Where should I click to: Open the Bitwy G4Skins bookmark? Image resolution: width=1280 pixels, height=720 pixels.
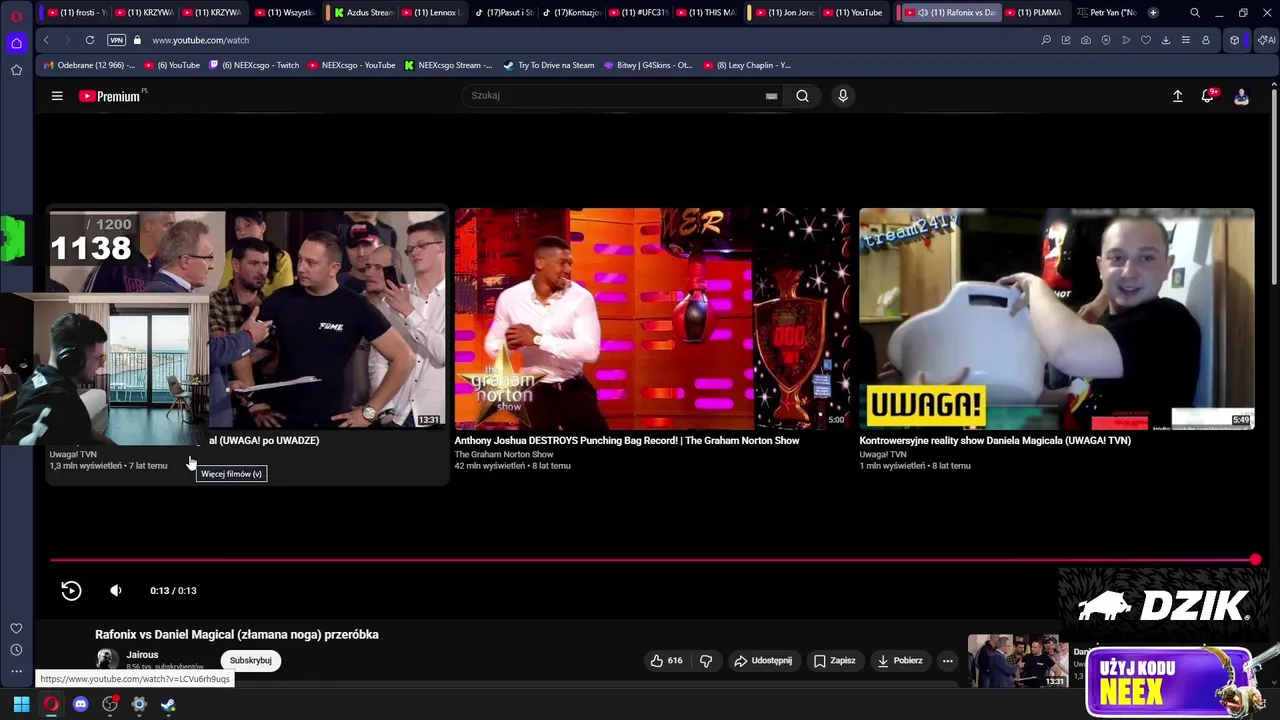click(648, 65)
